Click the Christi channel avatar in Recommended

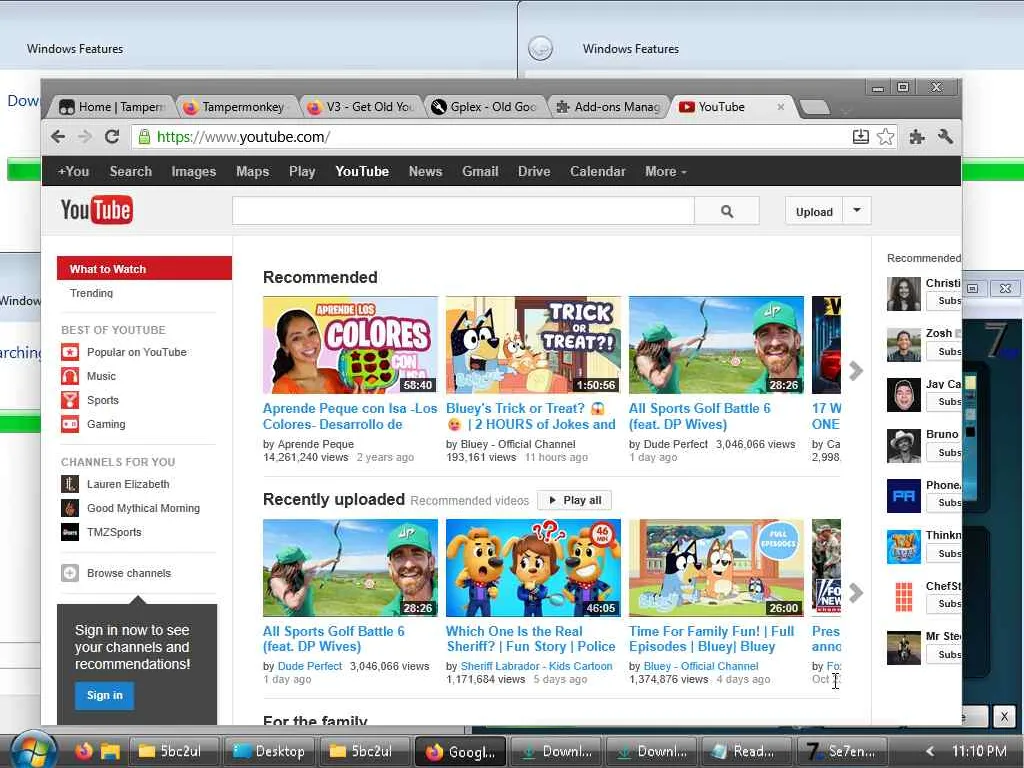pos(904,294)
